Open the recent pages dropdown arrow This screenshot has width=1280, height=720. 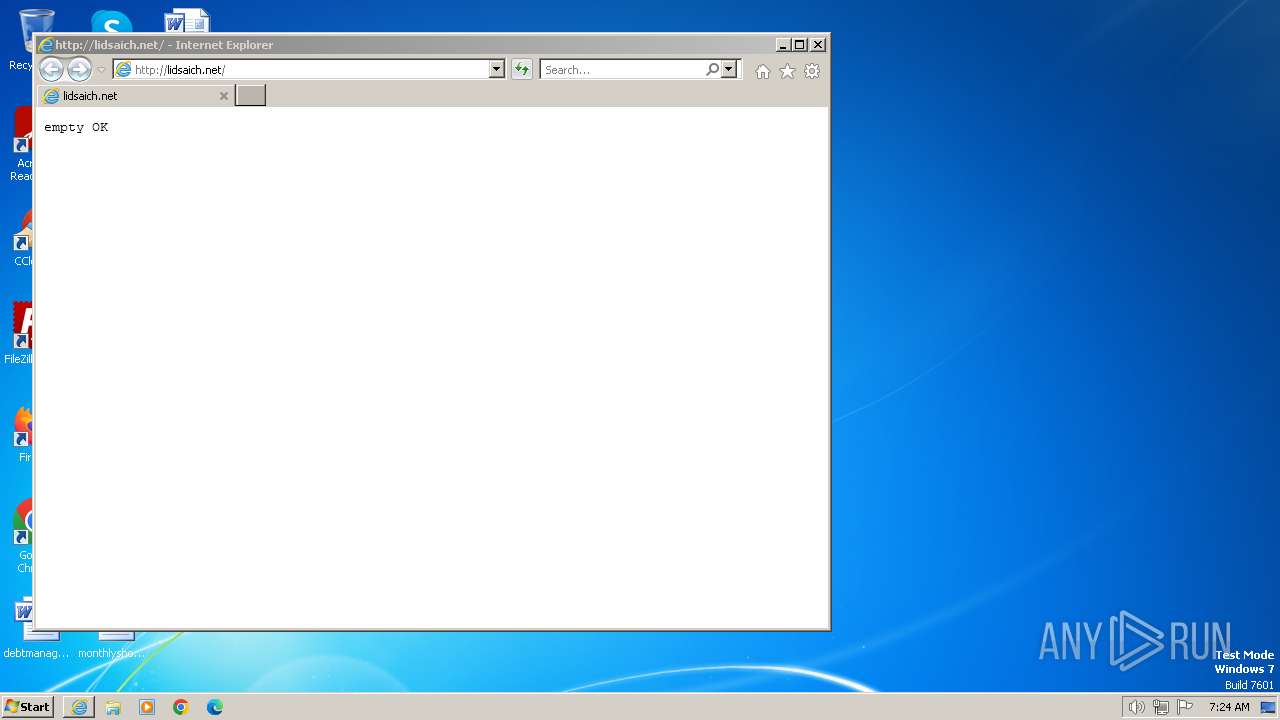point(101,70)
